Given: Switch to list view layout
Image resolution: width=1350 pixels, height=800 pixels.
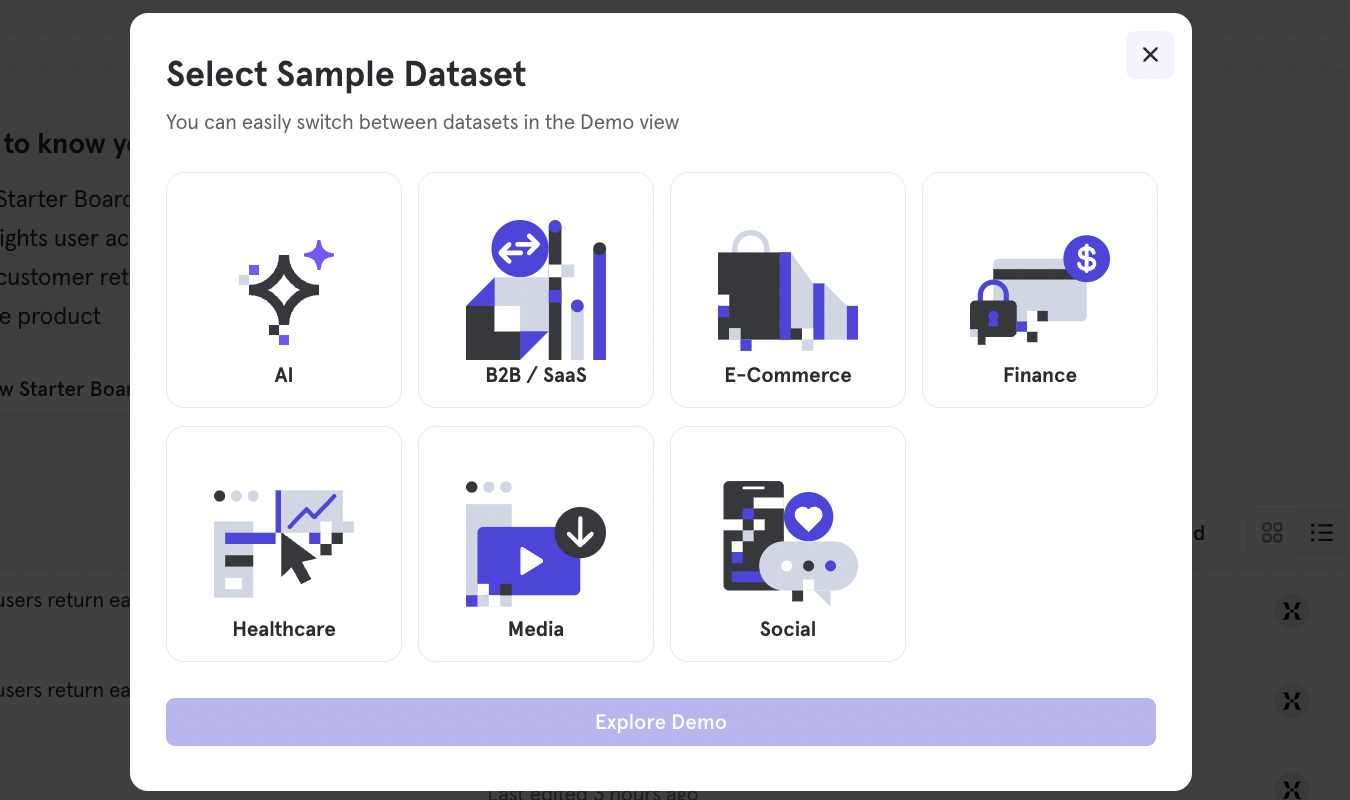Looking at the screenshot, I should click(x=1322, y=533).
